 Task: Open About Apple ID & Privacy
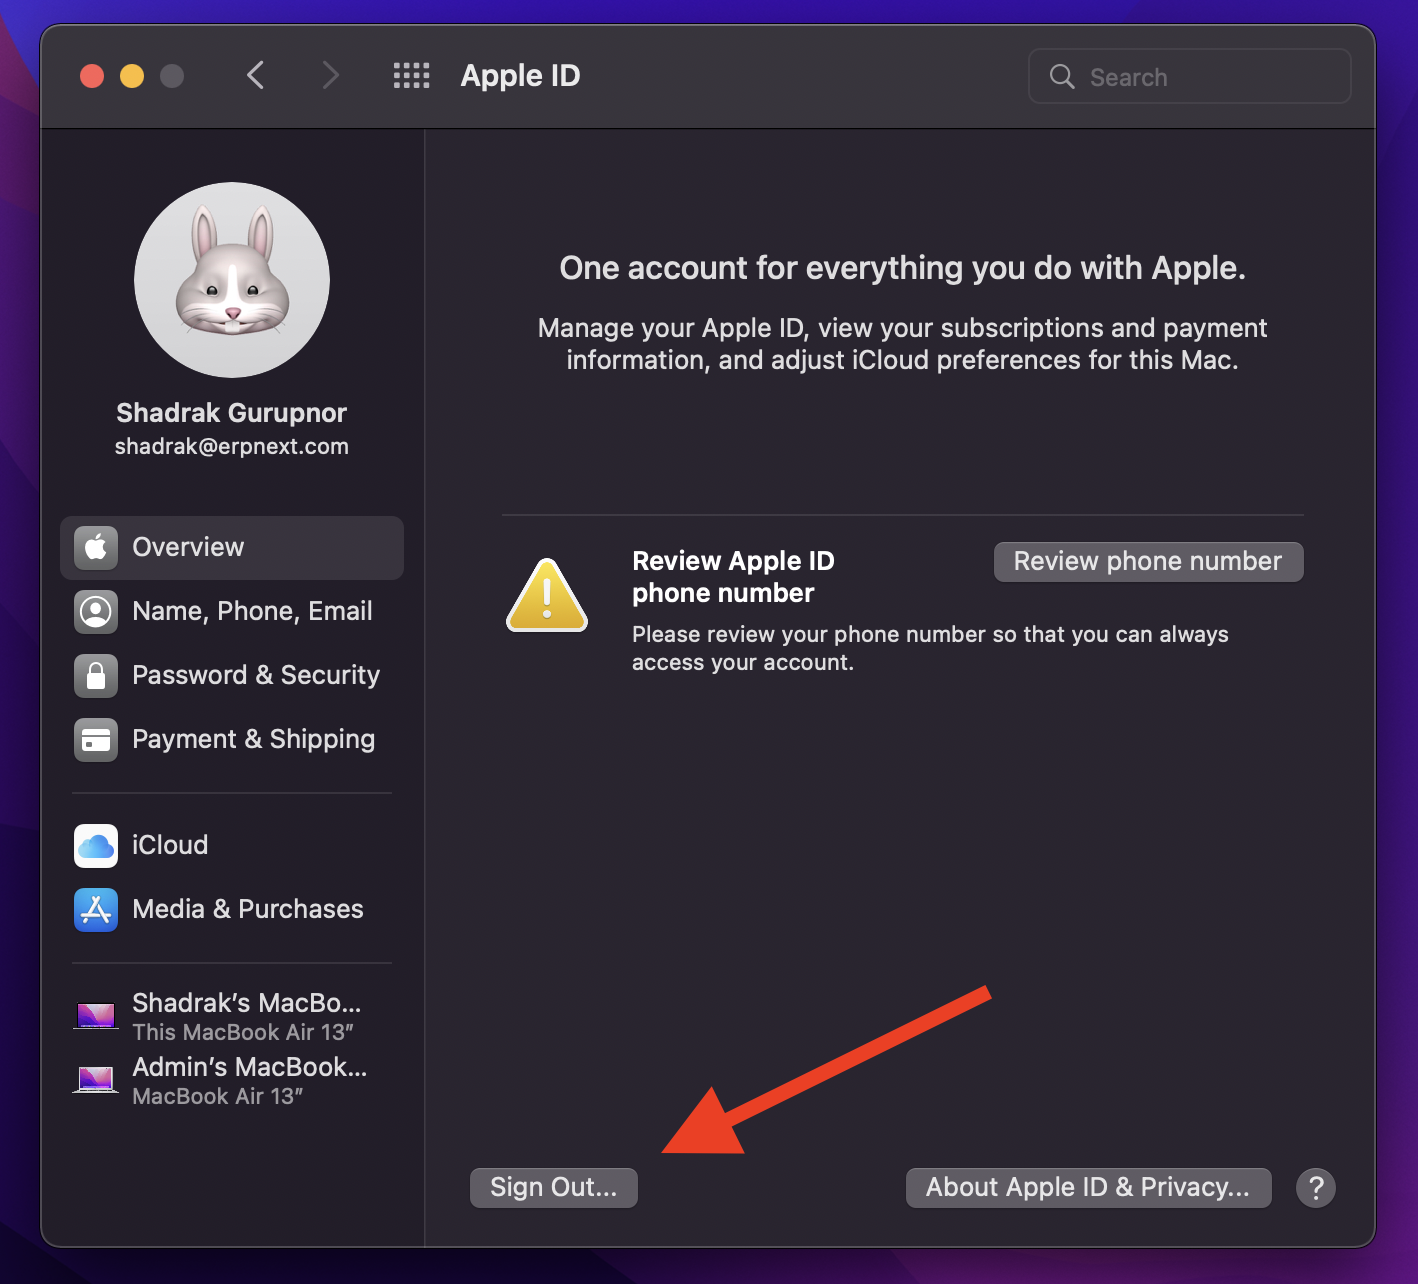coord(1089,1188)
